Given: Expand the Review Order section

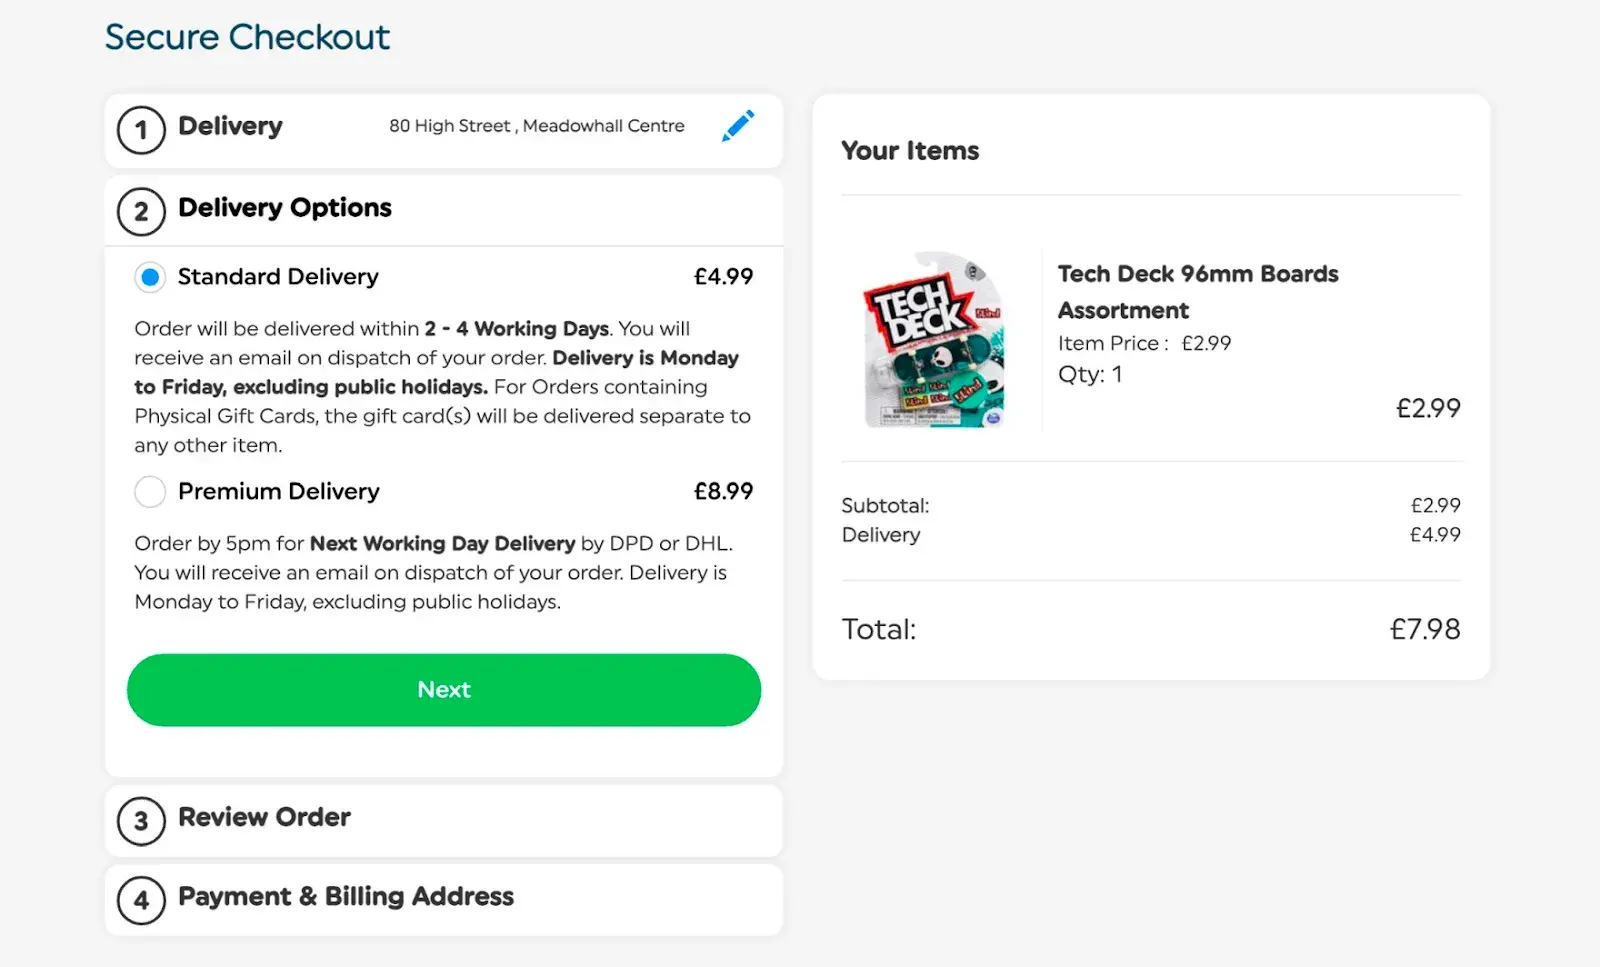Looking at the screenshot, I should click(264, 817).
